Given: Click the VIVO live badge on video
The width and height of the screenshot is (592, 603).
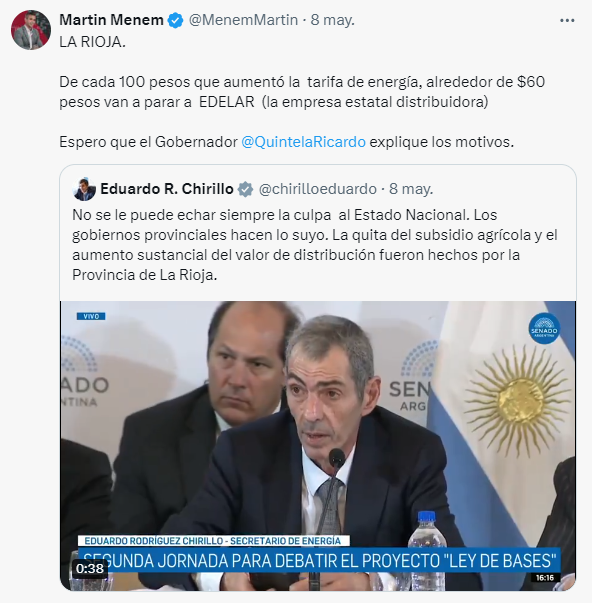Looking at the screenshot, I should 91,316.
